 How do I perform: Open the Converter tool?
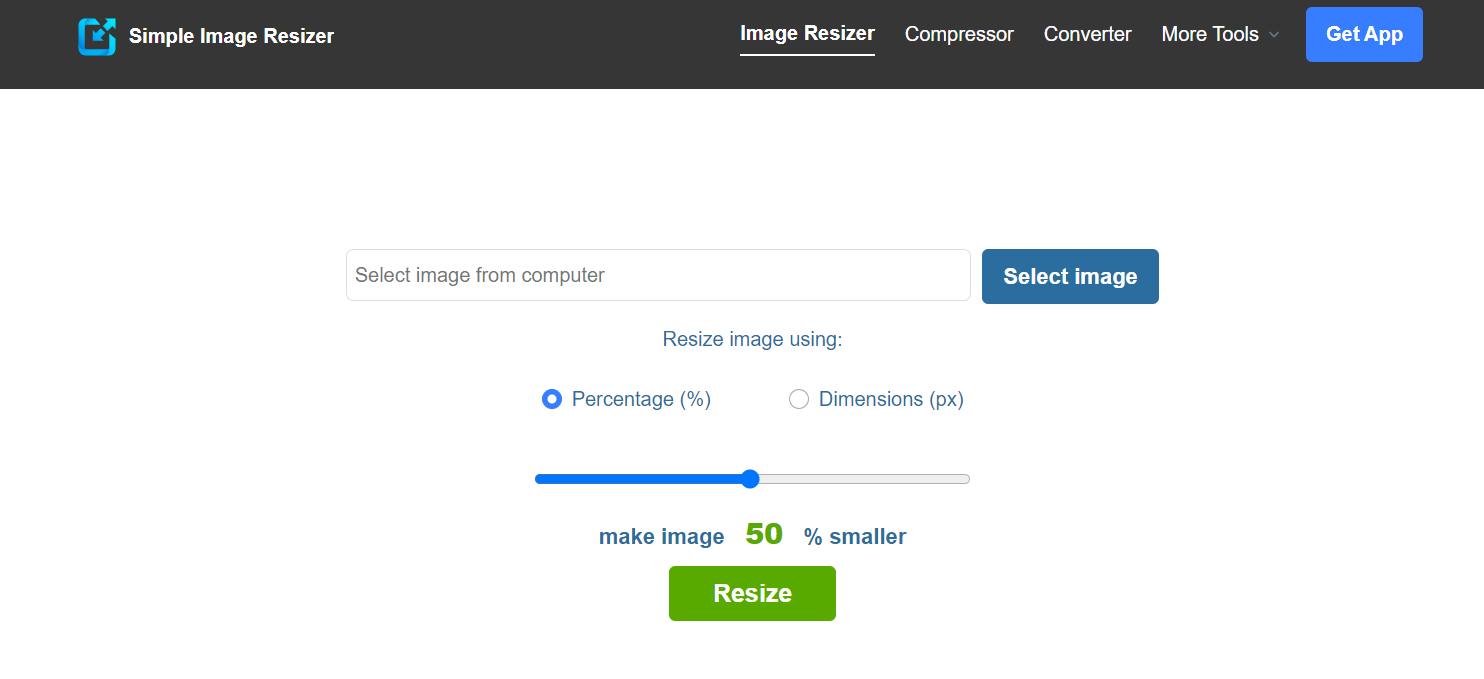(1087, 34)
